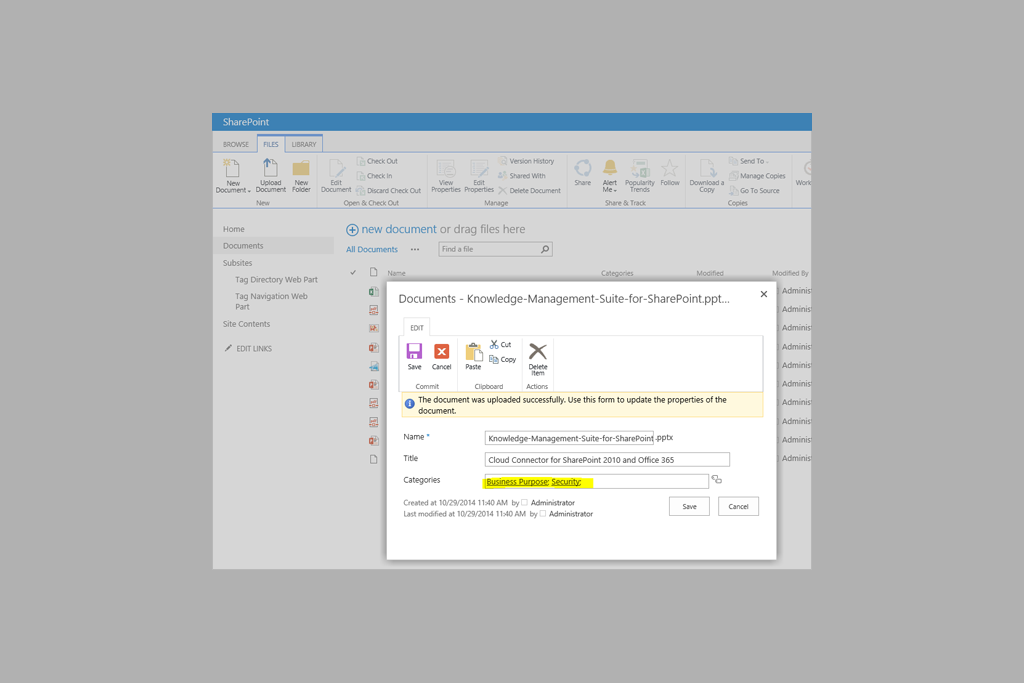Image resolution: width=1024 pixels, height=683 pixels.
Task: Click the Edit Document ribbon icon
Action: pos(336,168)
